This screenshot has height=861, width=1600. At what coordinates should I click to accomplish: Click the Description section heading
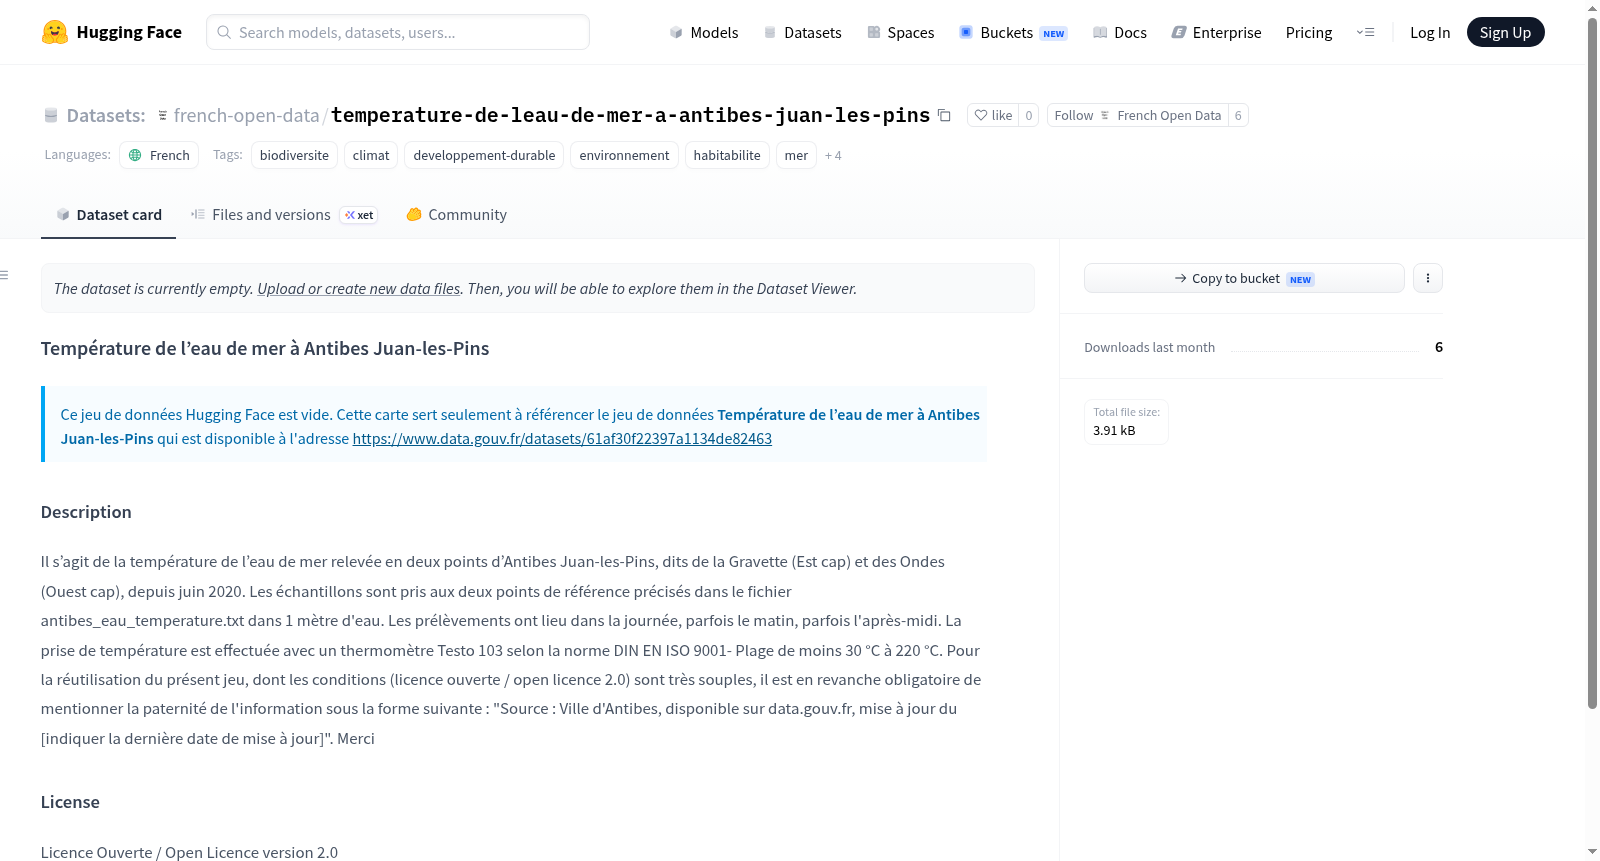(x=86, y=512)
